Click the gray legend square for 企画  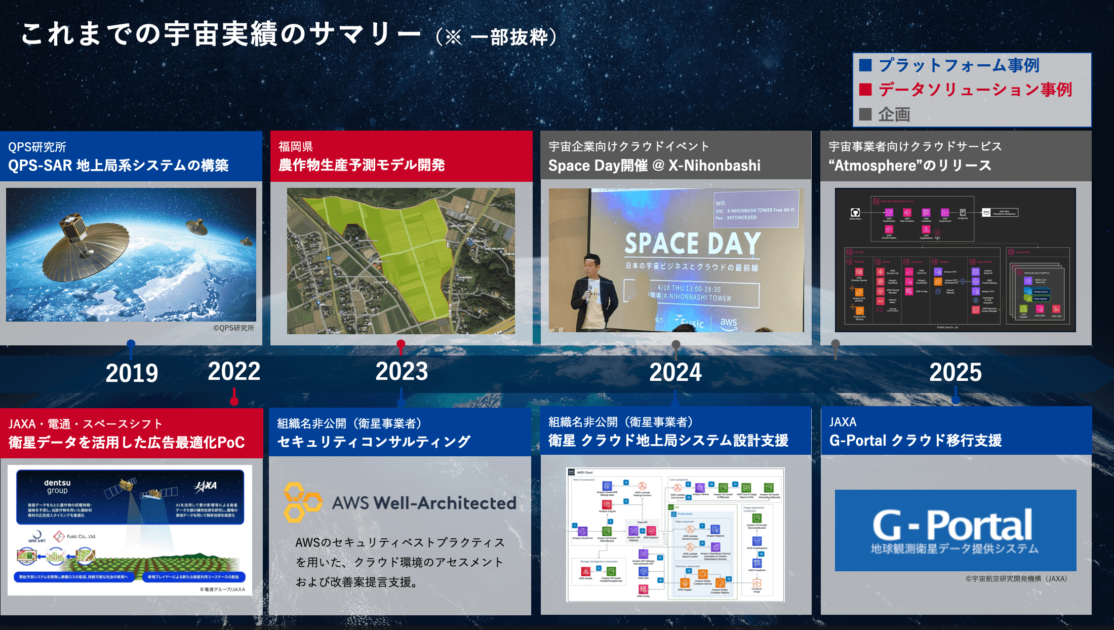(x=865, y=114)
